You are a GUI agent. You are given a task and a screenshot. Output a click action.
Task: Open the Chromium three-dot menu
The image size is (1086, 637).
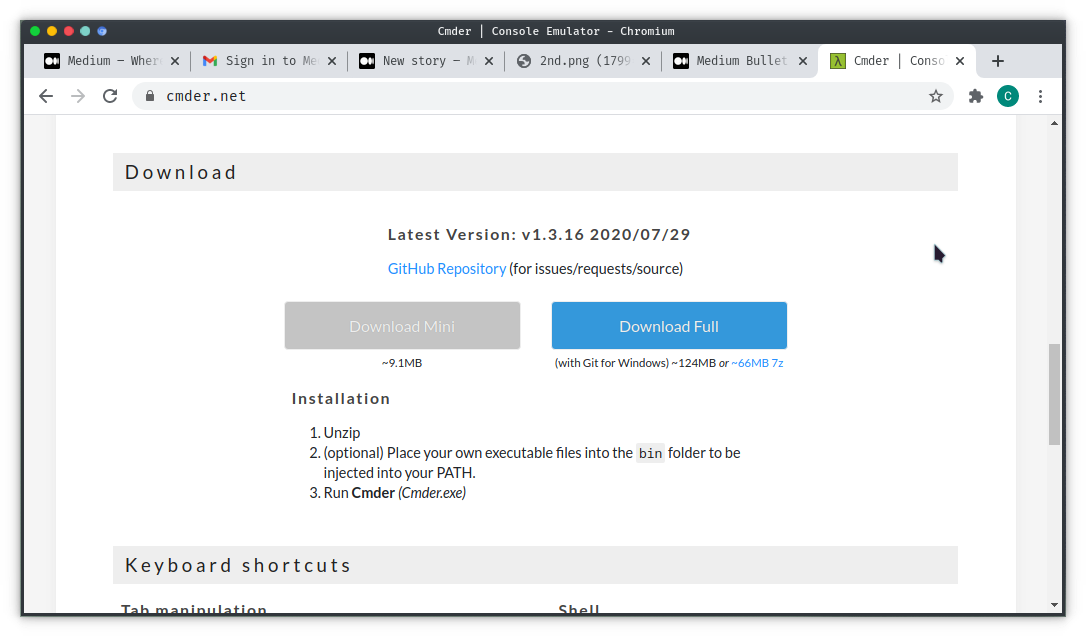(1040, 96)
